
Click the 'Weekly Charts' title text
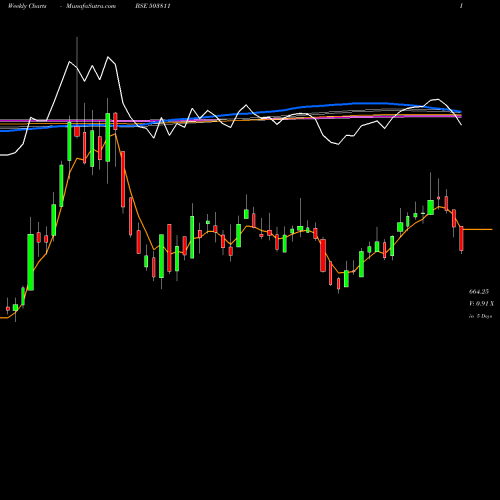click(x=27, y=6)
